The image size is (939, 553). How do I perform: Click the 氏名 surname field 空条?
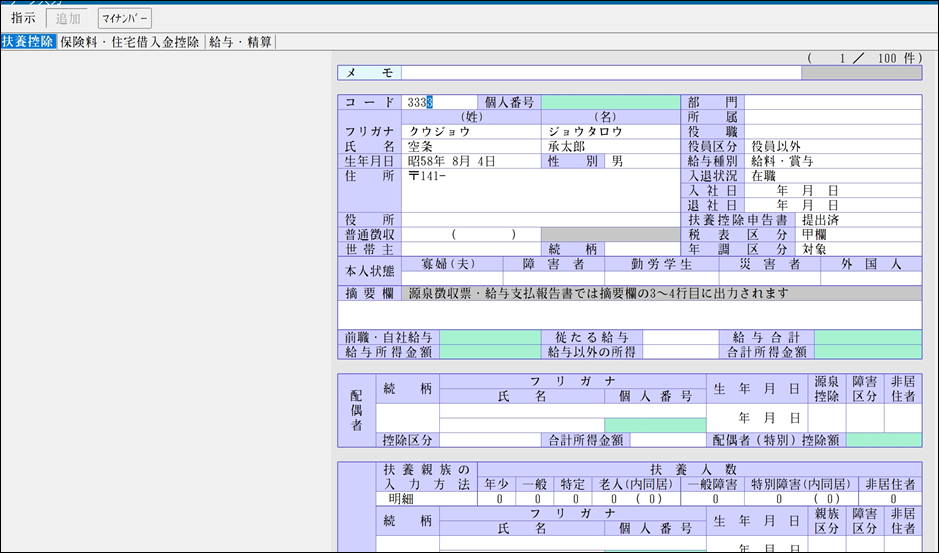coord(471,147)
